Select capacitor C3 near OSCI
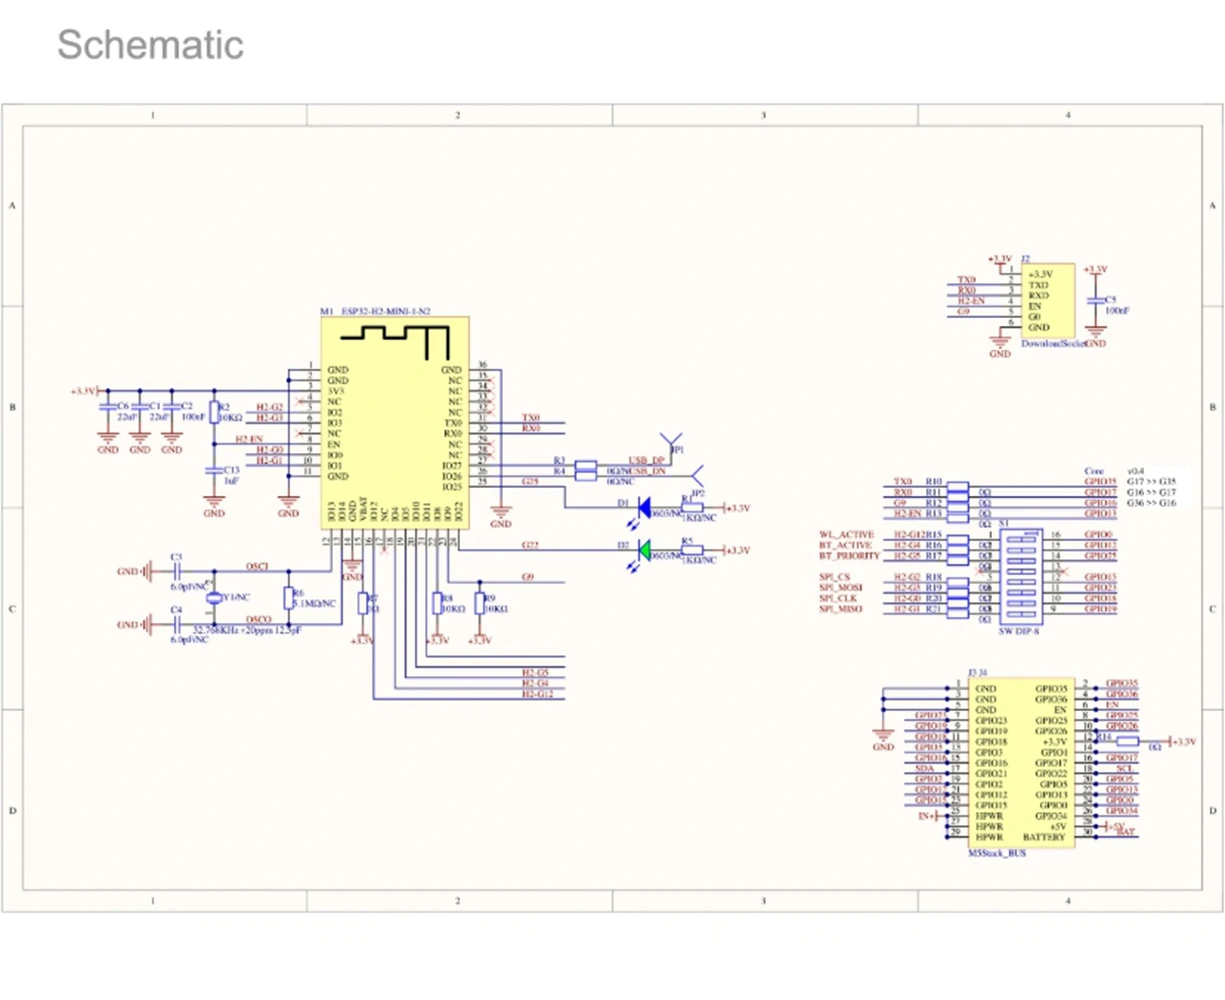This screenshot has width=1225, height=1000. coord(176,572)
